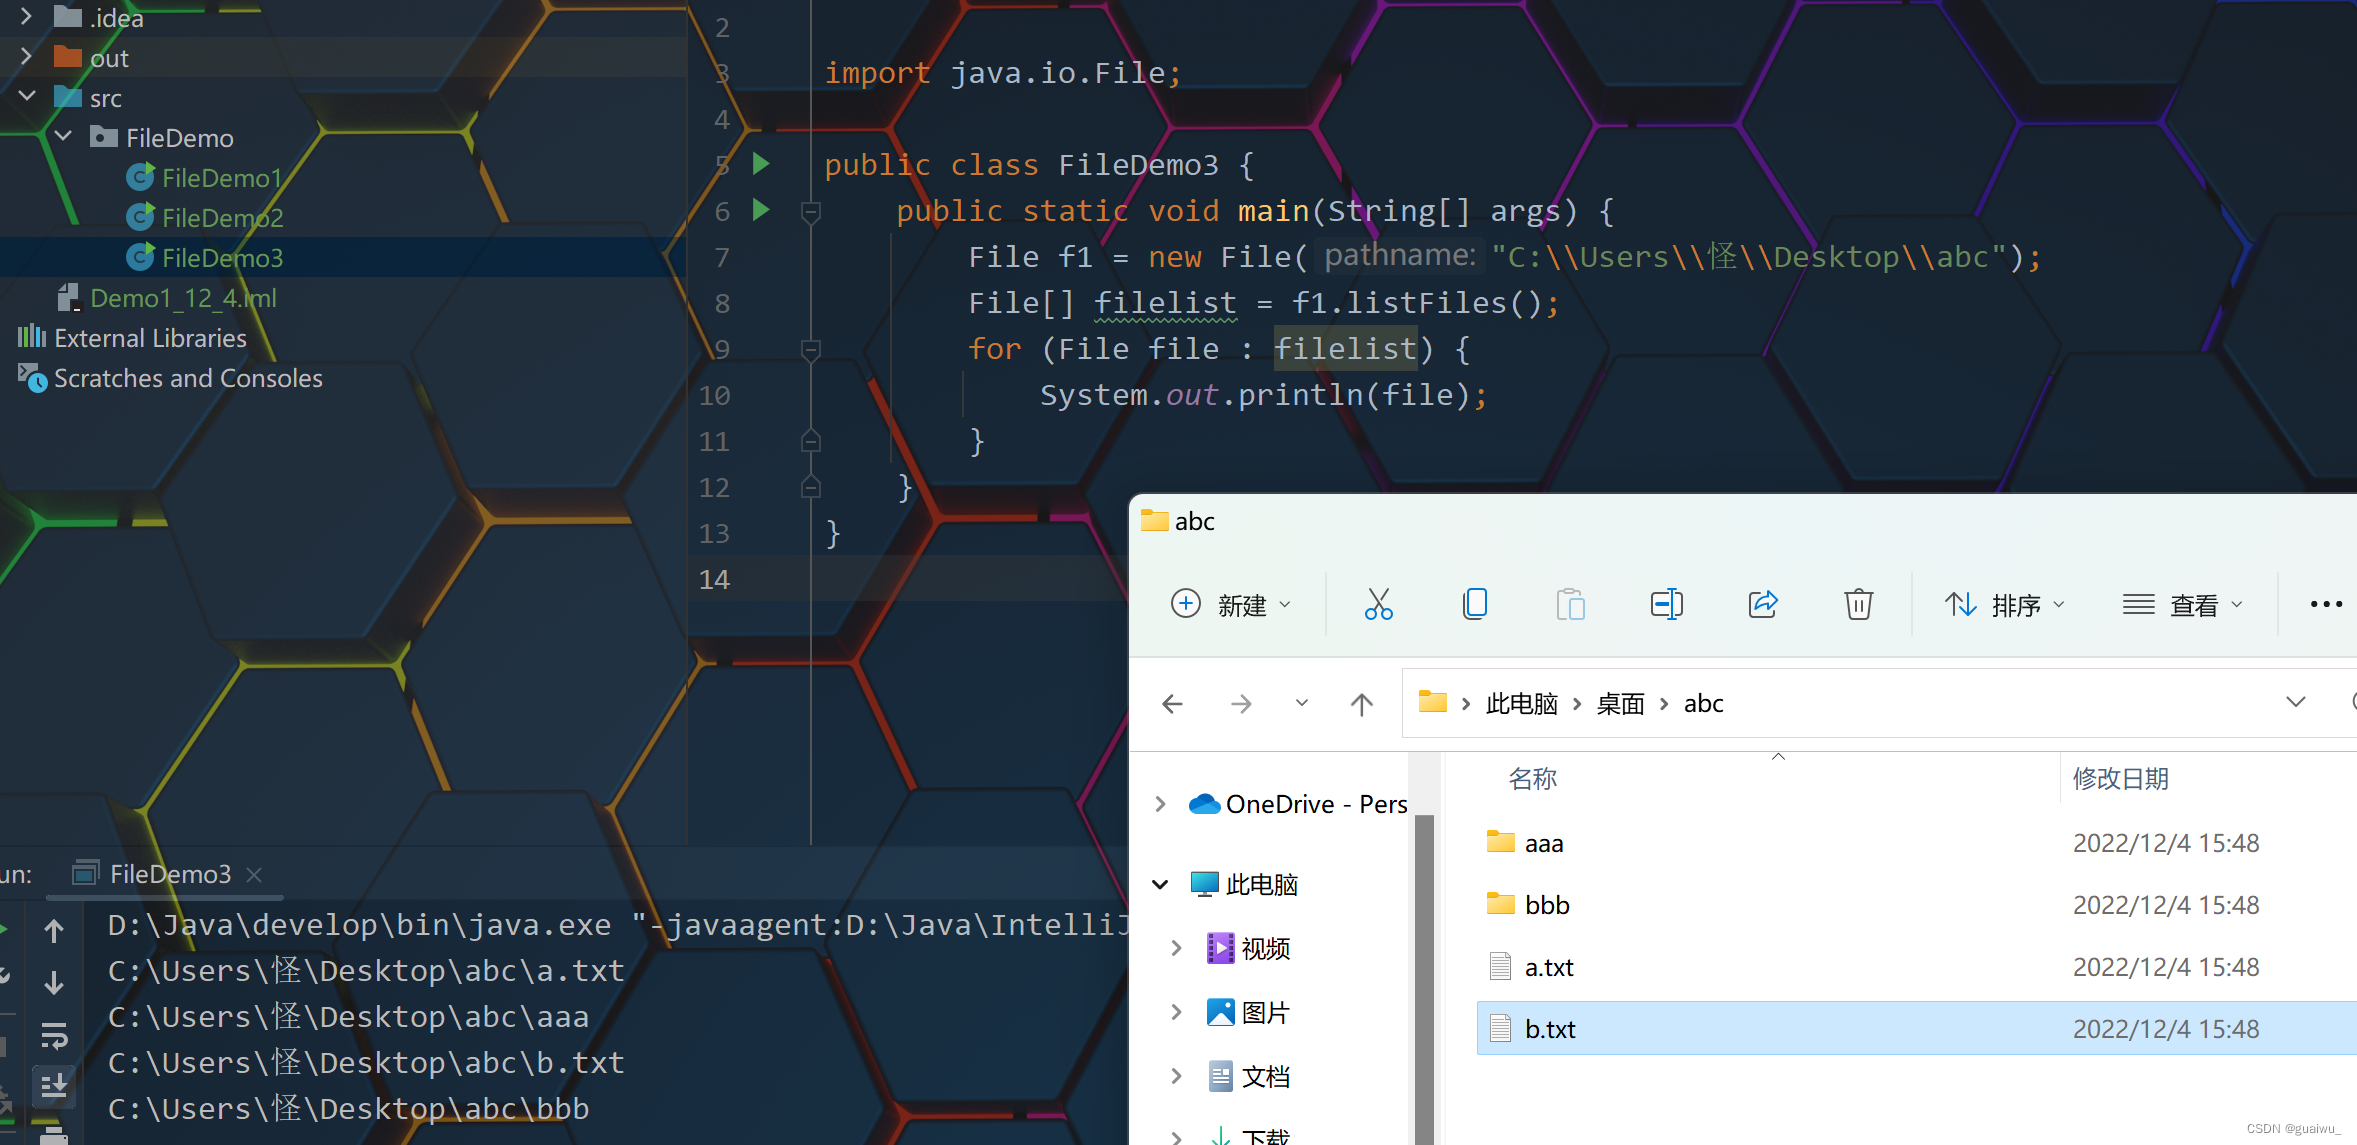Expand the 文档 node in navigation pane
This screenshot has height=1145, width=2357.
1176,1076
